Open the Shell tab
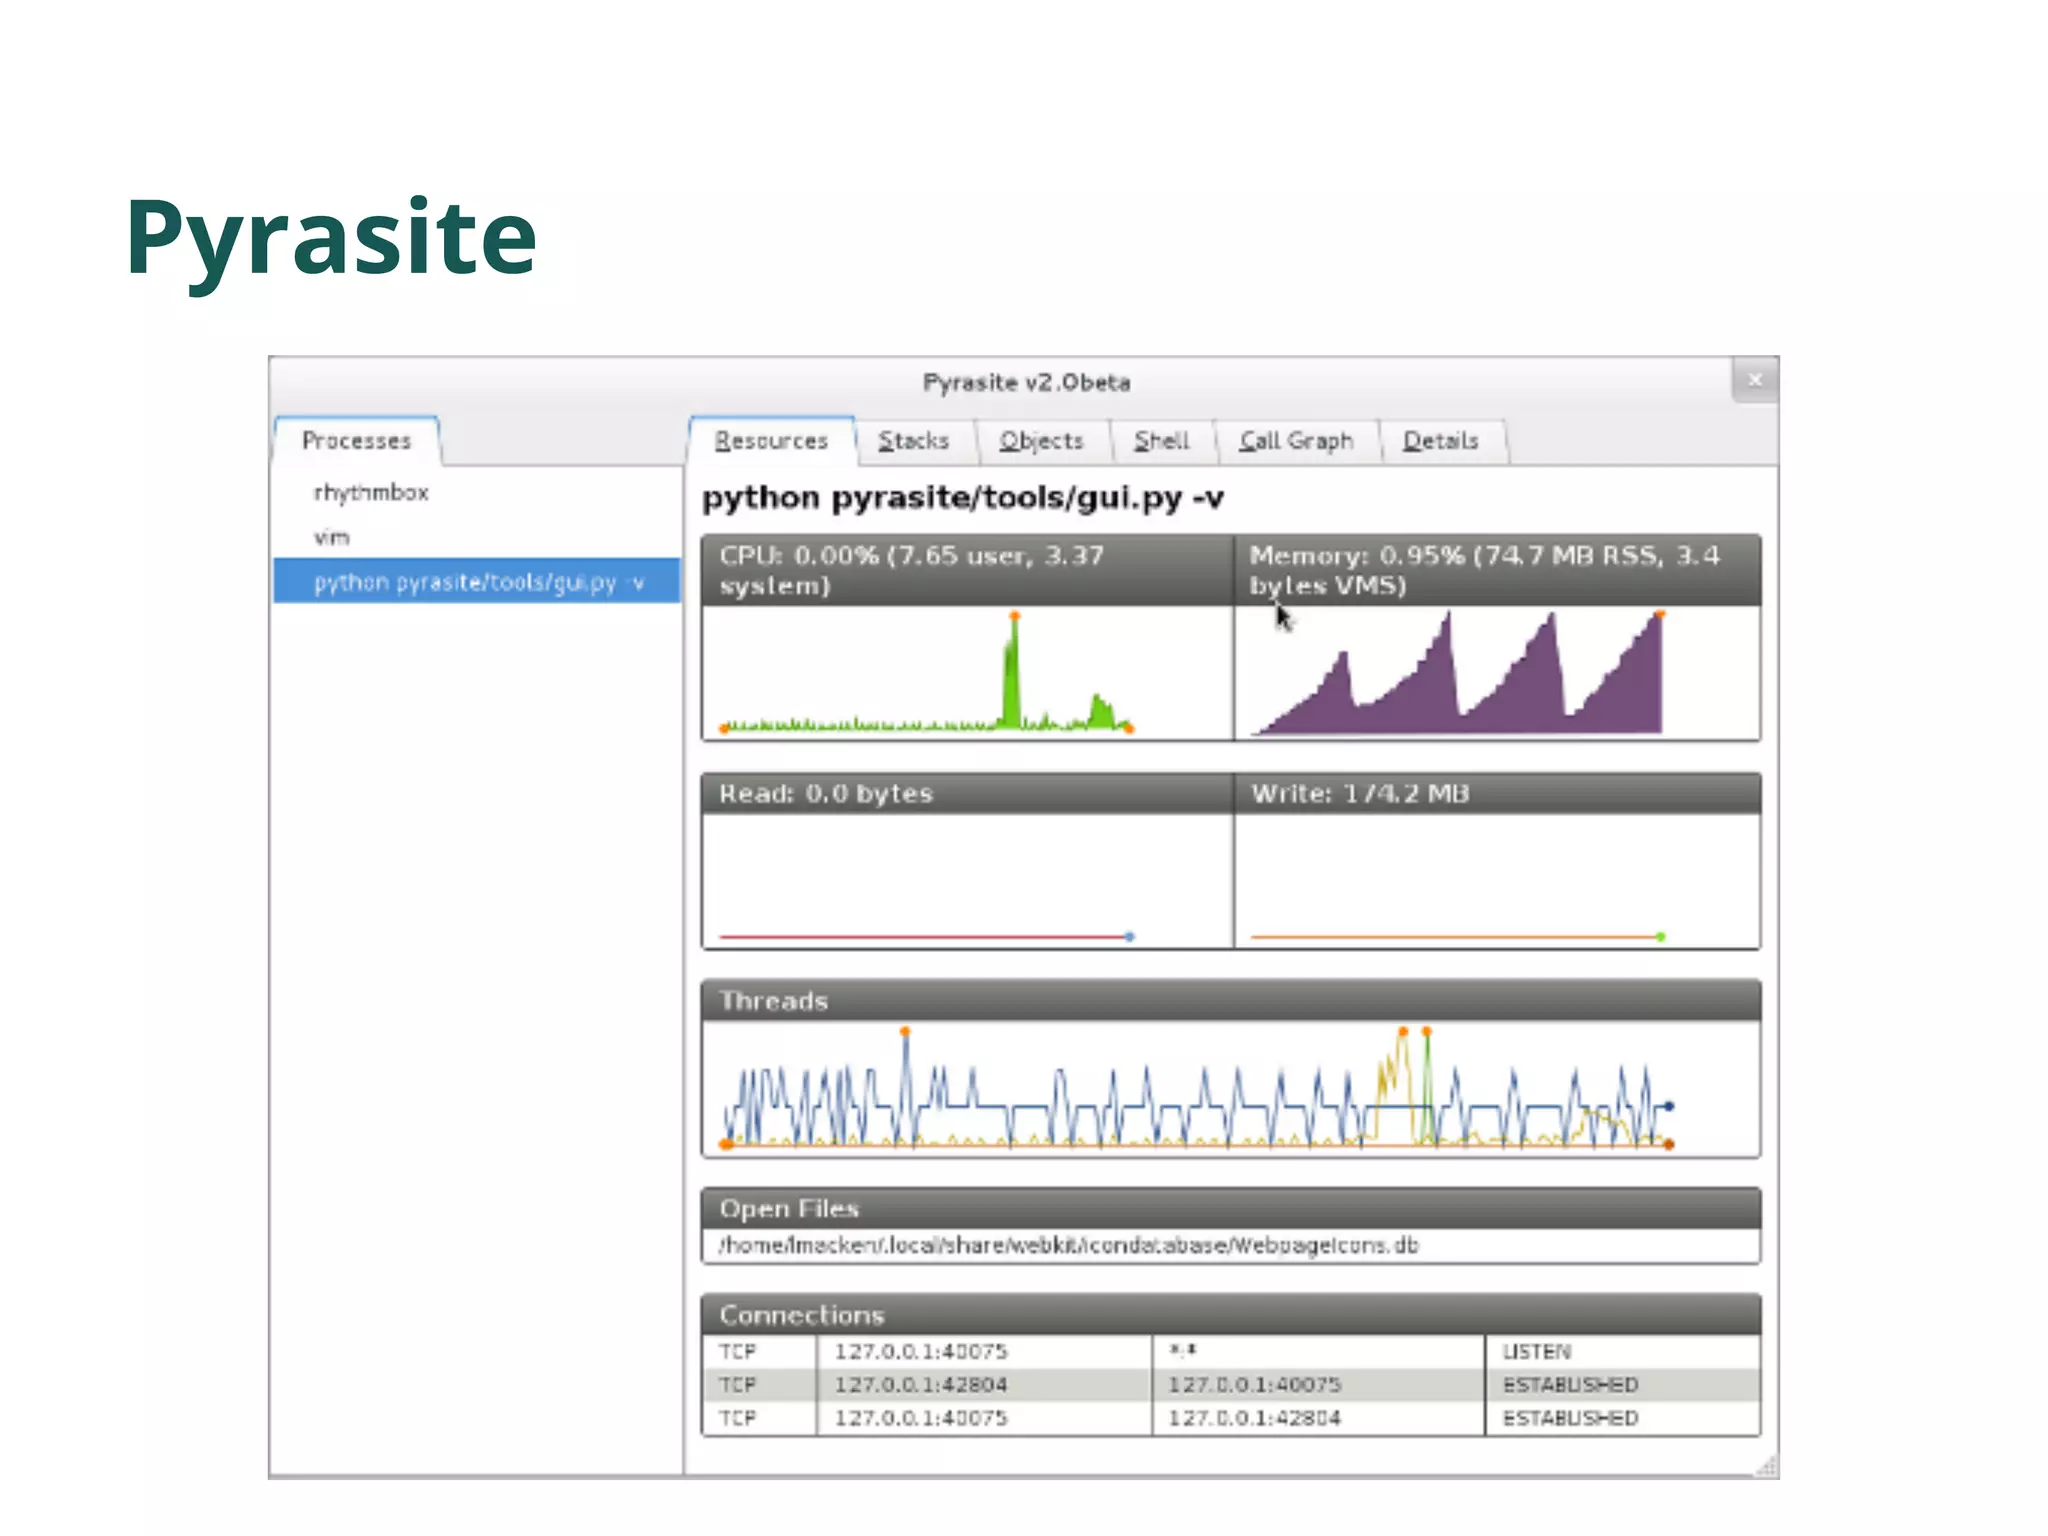The height and width of the screenshot is (1536, 2048). pyautogui.click(x=1161, y=441)
